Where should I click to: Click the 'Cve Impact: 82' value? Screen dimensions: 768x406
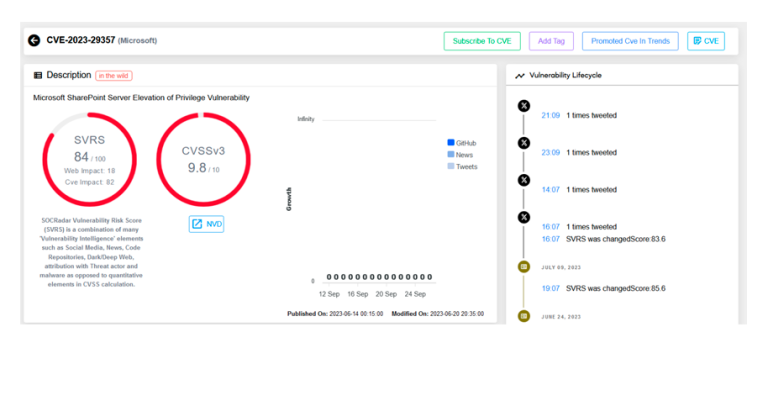pos(89,182)
